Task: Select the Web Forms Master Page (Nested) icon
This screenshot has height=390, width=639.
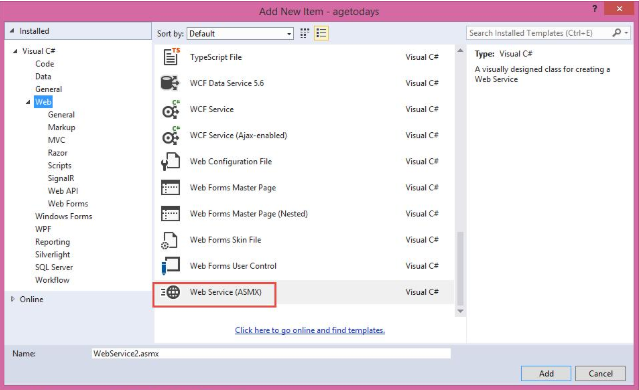Action: click(x=170, y=214)
